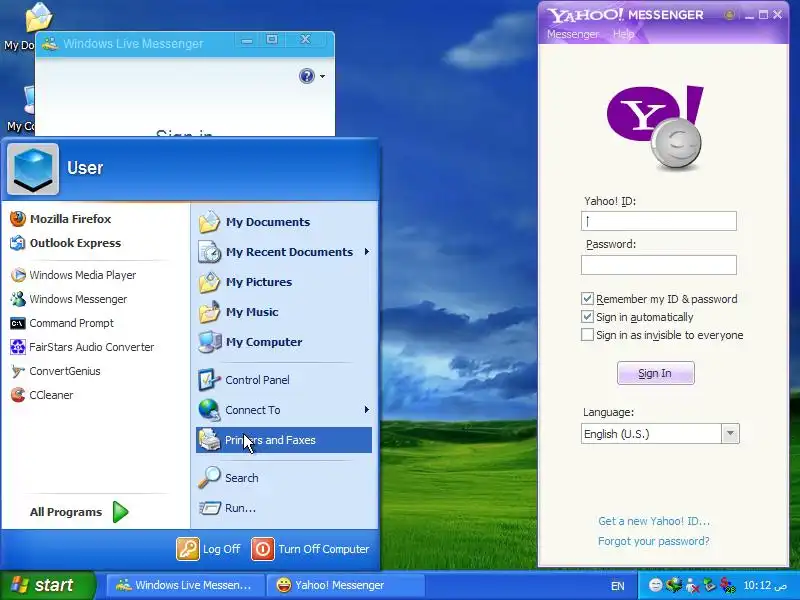Screen dimensions: 800x600
Task: Follow Get a new Yahoo! ID link
Action: pos(654,521)
